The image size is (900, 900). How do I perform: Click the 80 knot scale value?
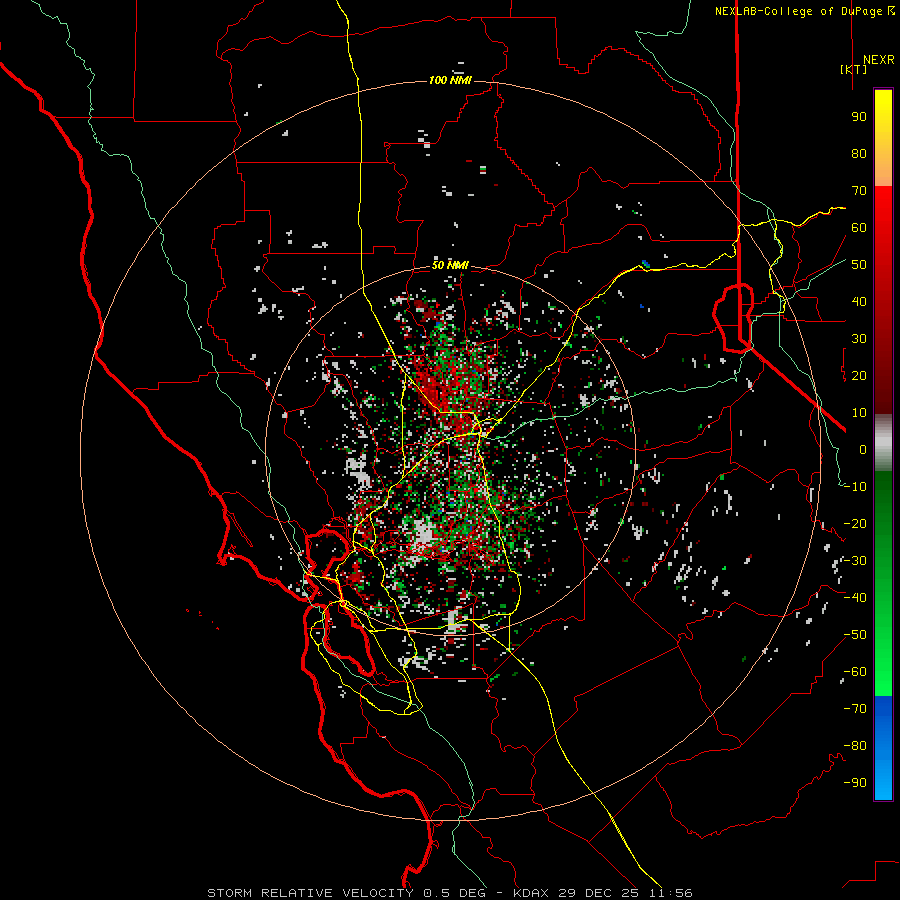859,153
